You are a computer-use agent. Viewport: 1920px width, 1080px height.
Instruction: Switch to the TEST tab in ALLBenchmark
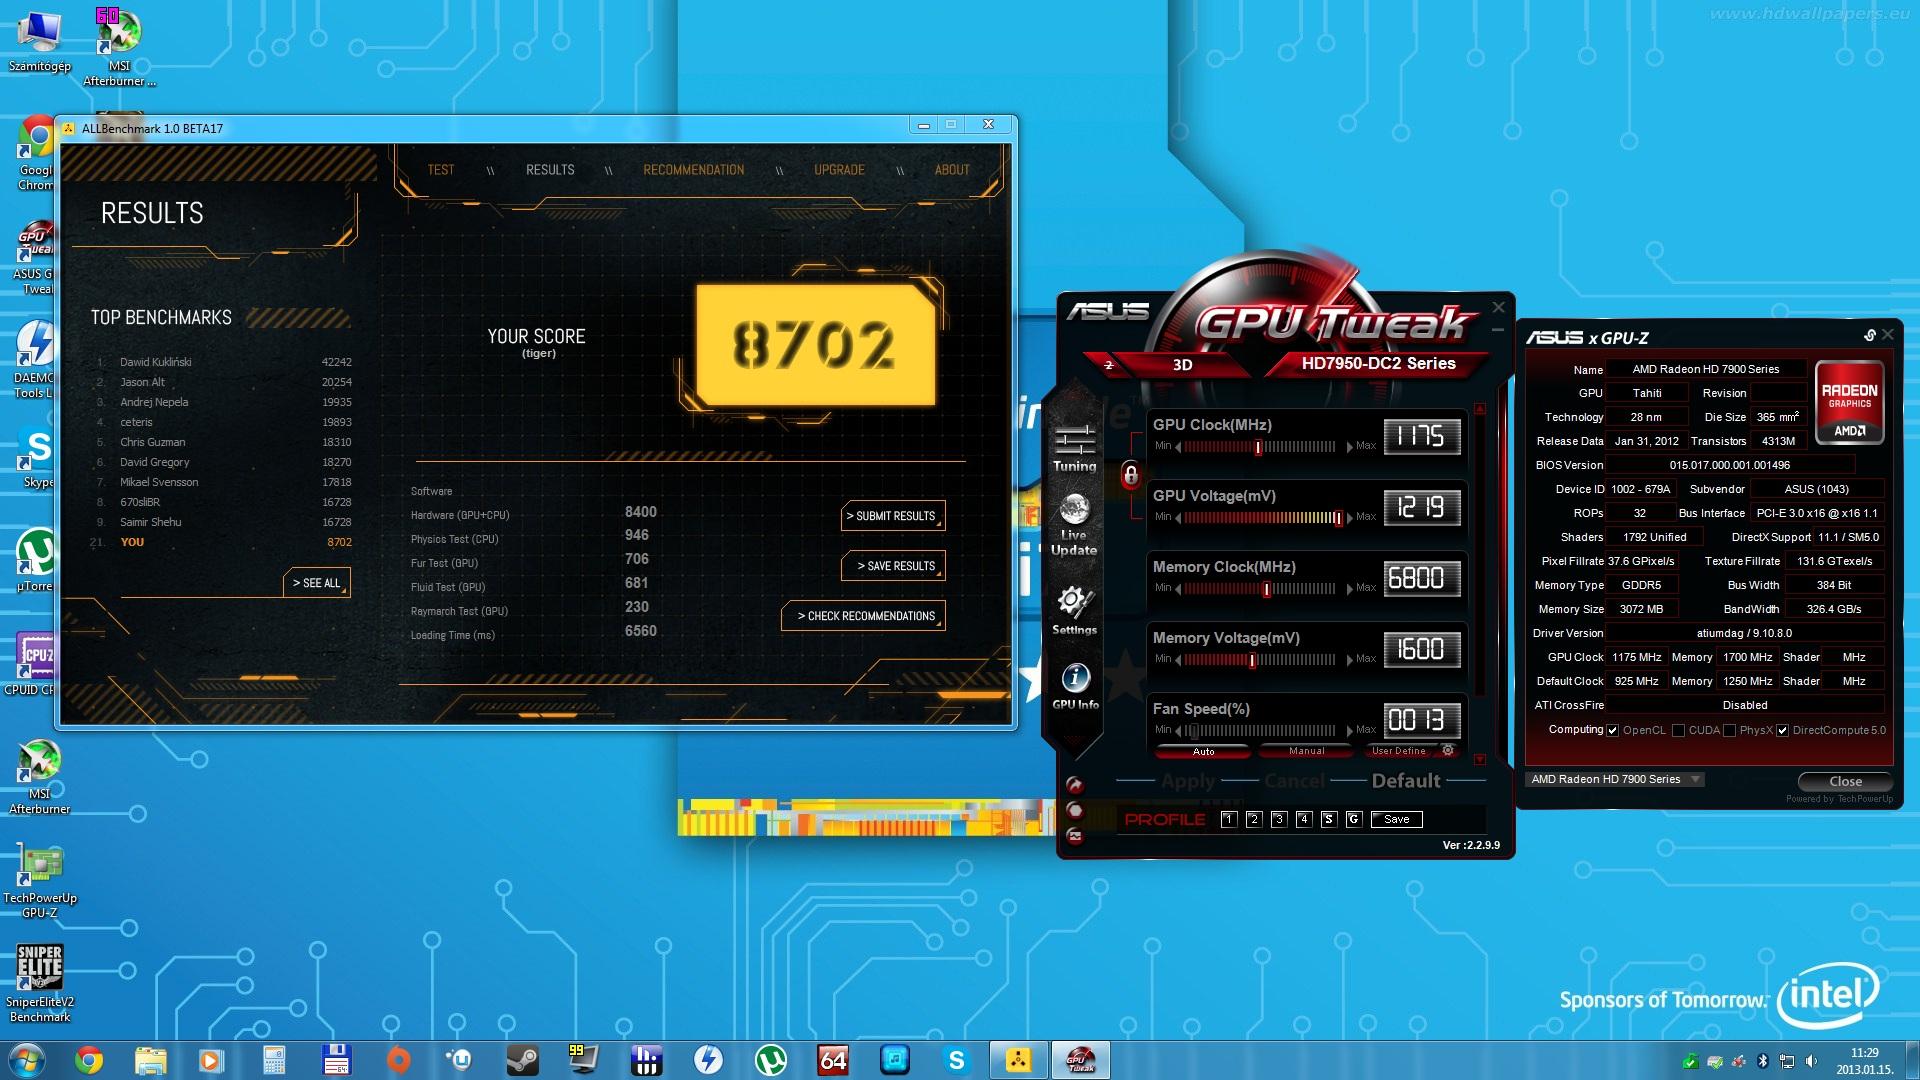point(440,170)
